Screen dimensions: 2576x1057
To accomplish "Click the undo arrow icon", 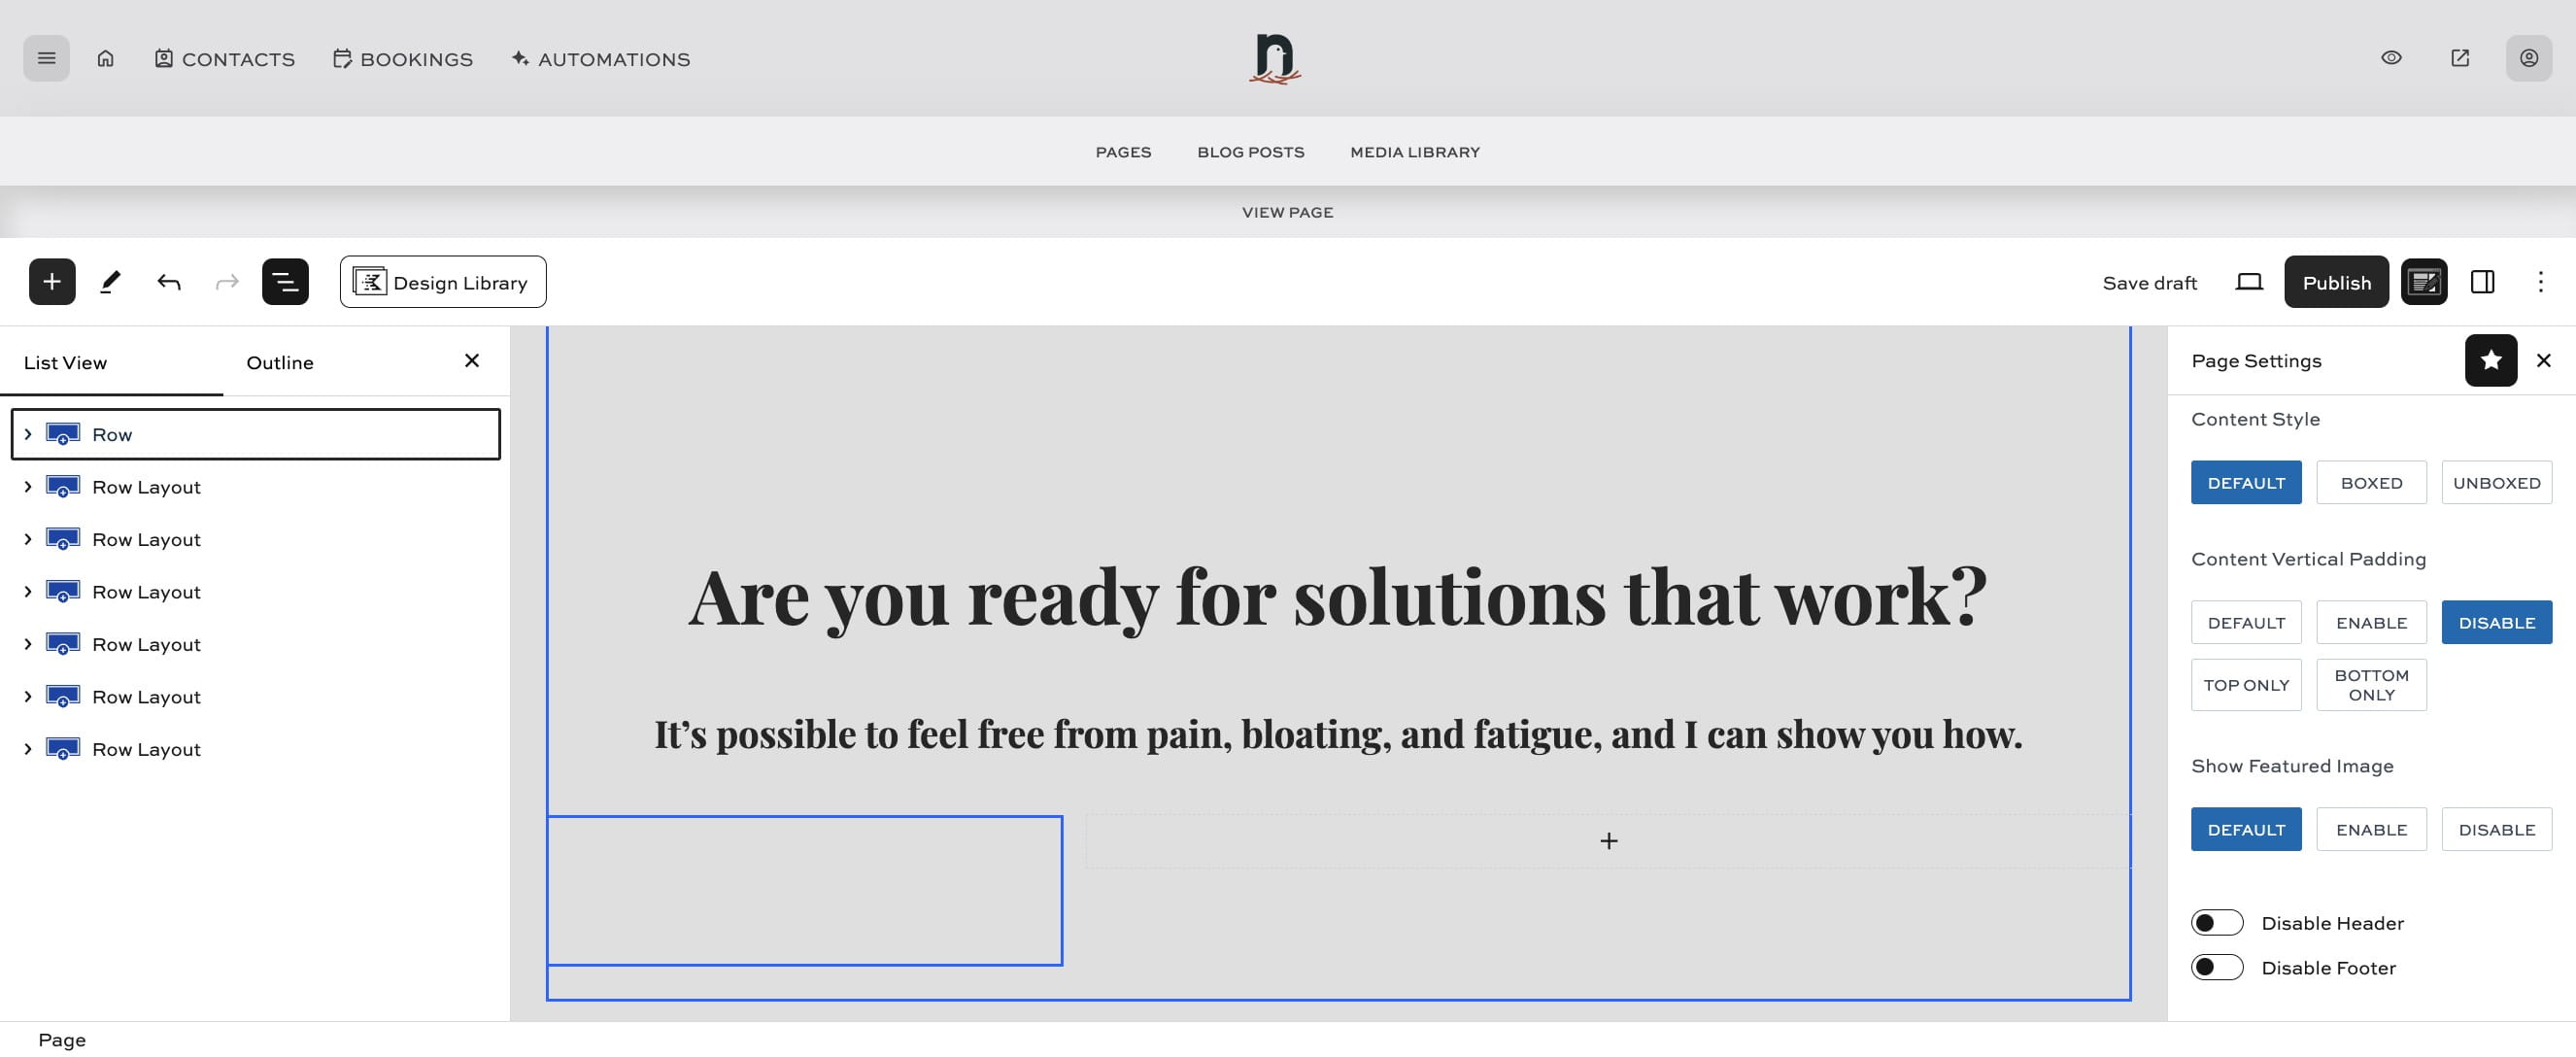I will 168,281.
